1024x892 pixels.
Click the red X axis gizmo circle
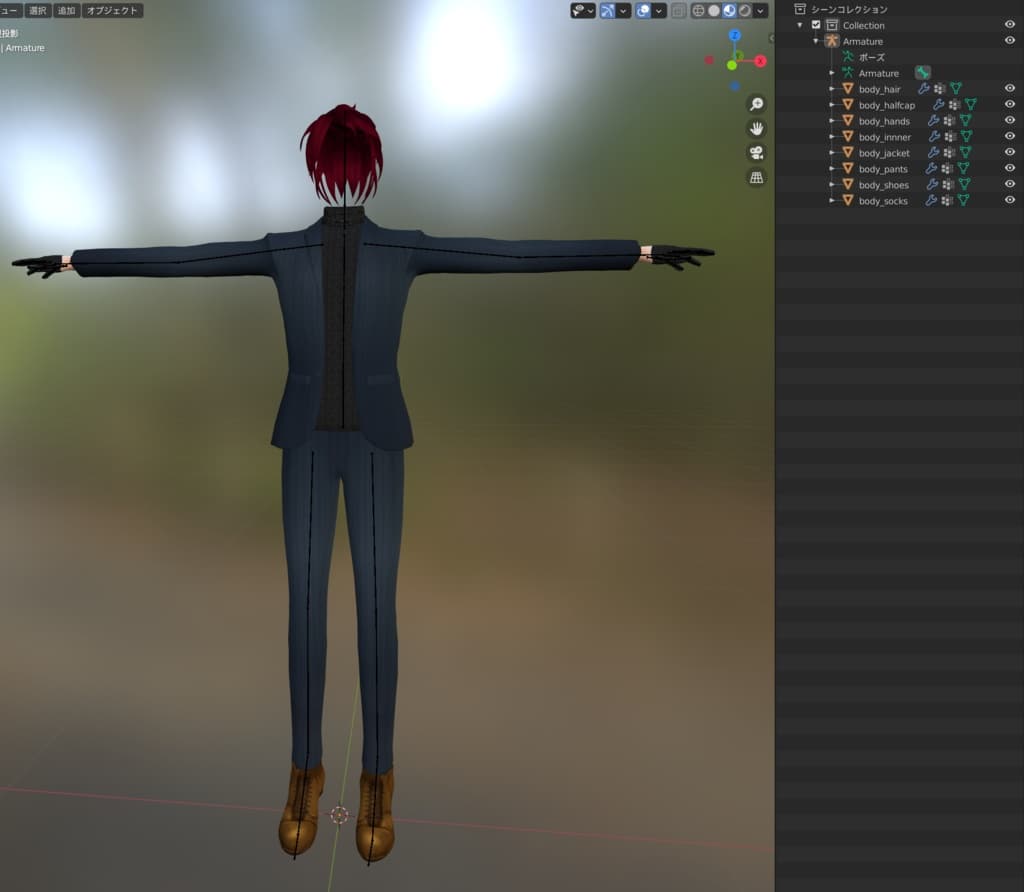[x=760, y=61]
